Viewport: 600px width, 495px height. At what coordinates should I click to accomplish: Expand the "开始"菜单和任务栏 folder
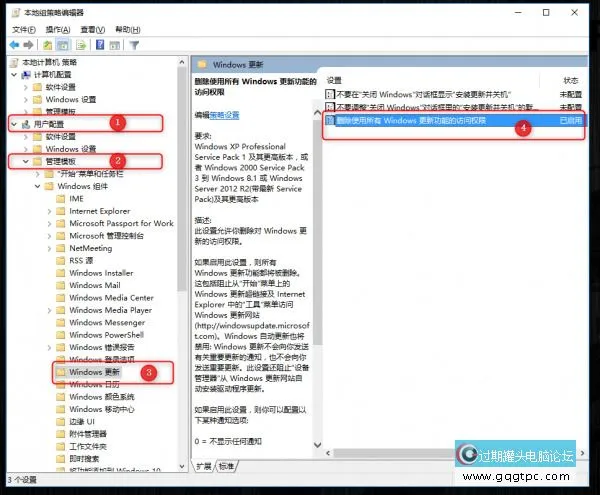38,174
